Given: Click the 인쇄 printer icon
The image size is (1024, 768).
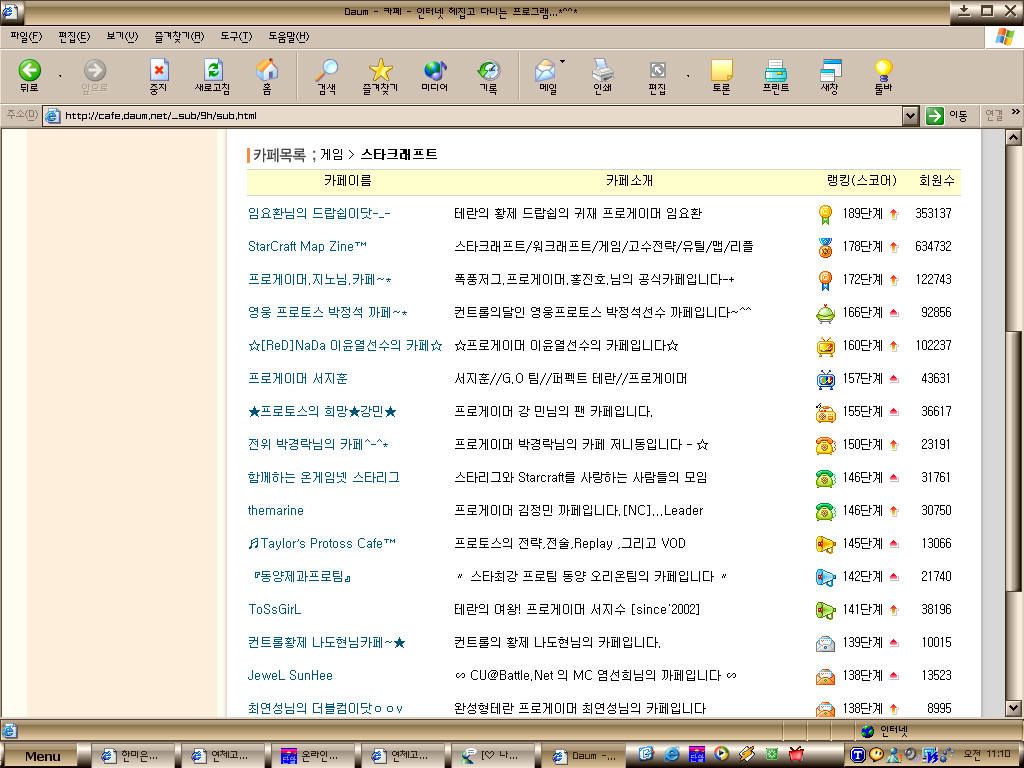Looking at the screenshot, I should (x=602, y=76).
